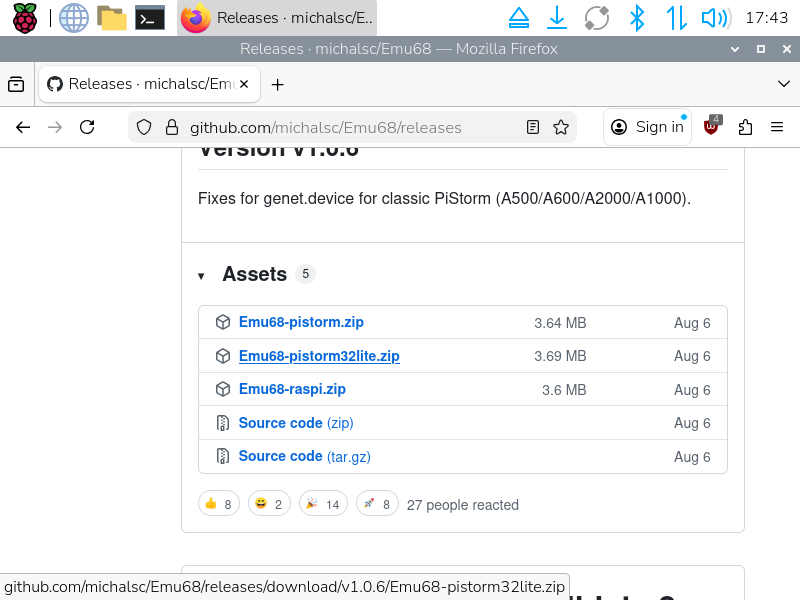The image size is (800, 600).
Task: Download Emu68-pistorm32lite.zip
Action: [319, 356]
